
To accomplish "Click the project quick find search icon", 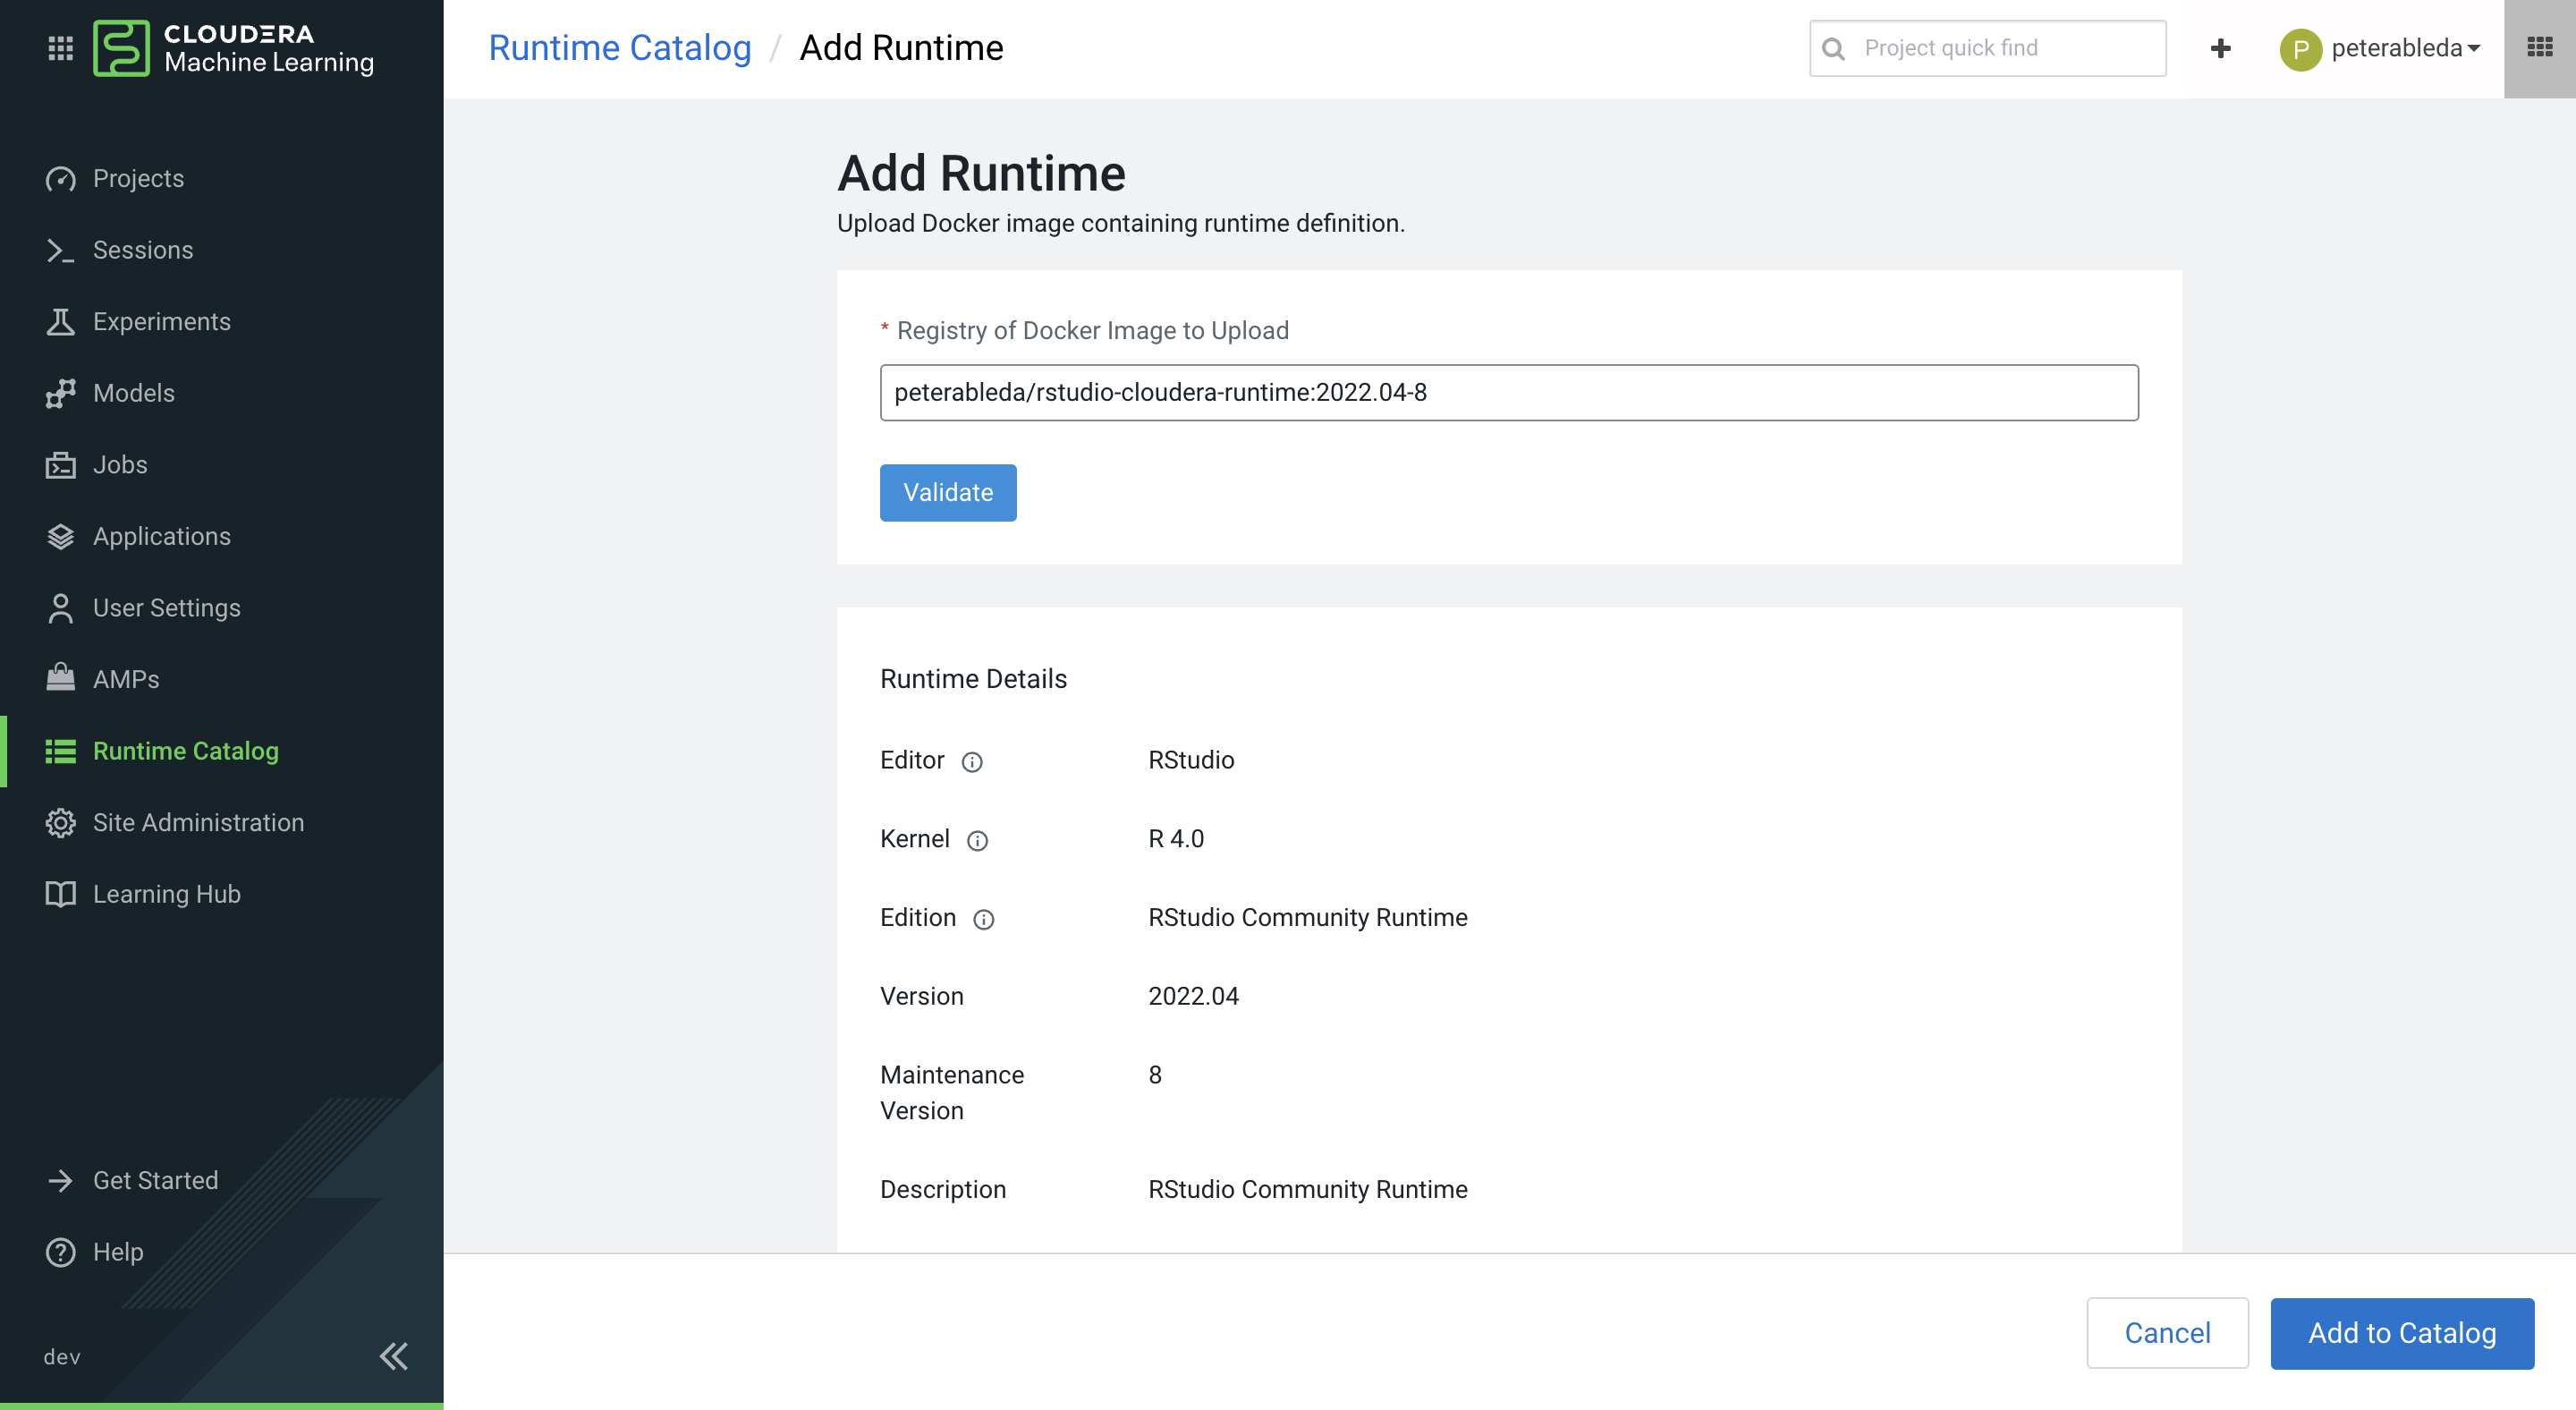I will [x=1835, y=47].
